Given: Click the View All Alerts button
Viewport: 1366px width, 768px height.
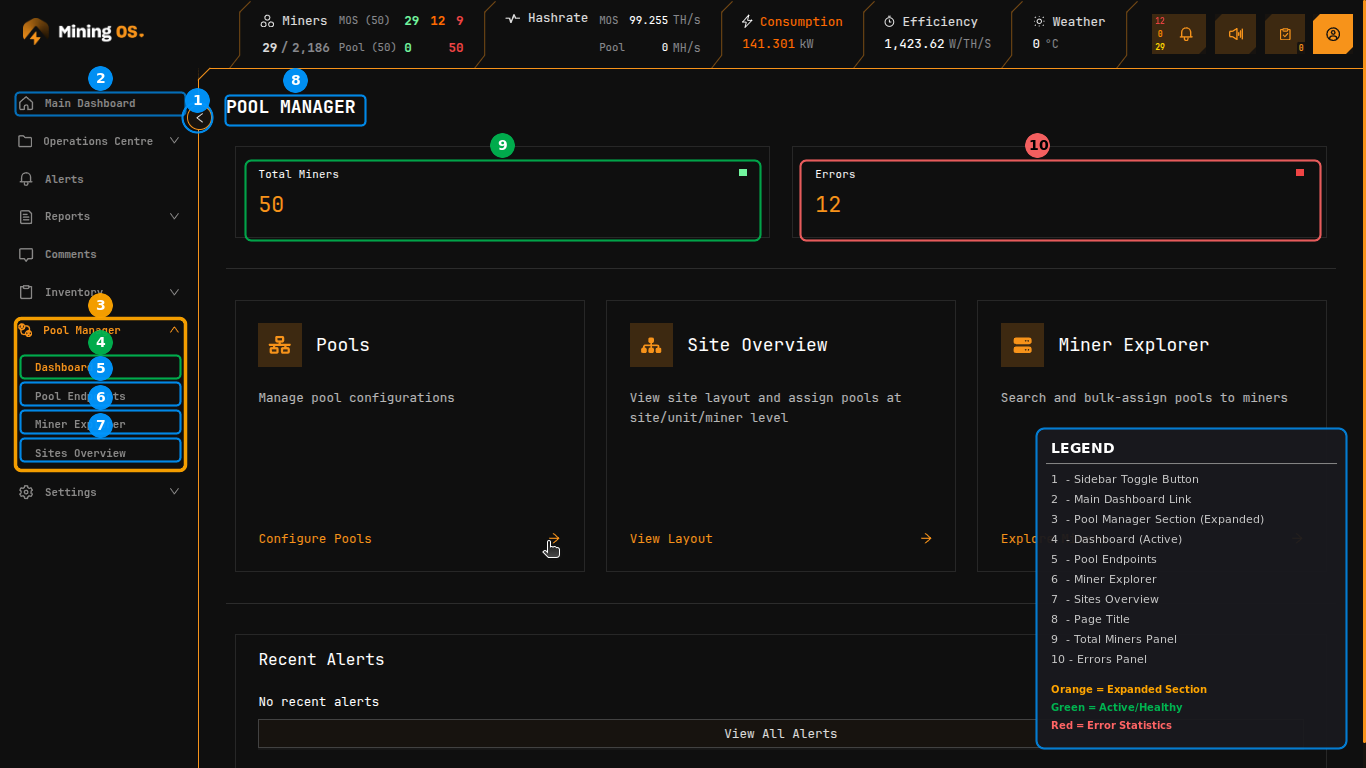Looking at the screenshot, I should [780, 733].
